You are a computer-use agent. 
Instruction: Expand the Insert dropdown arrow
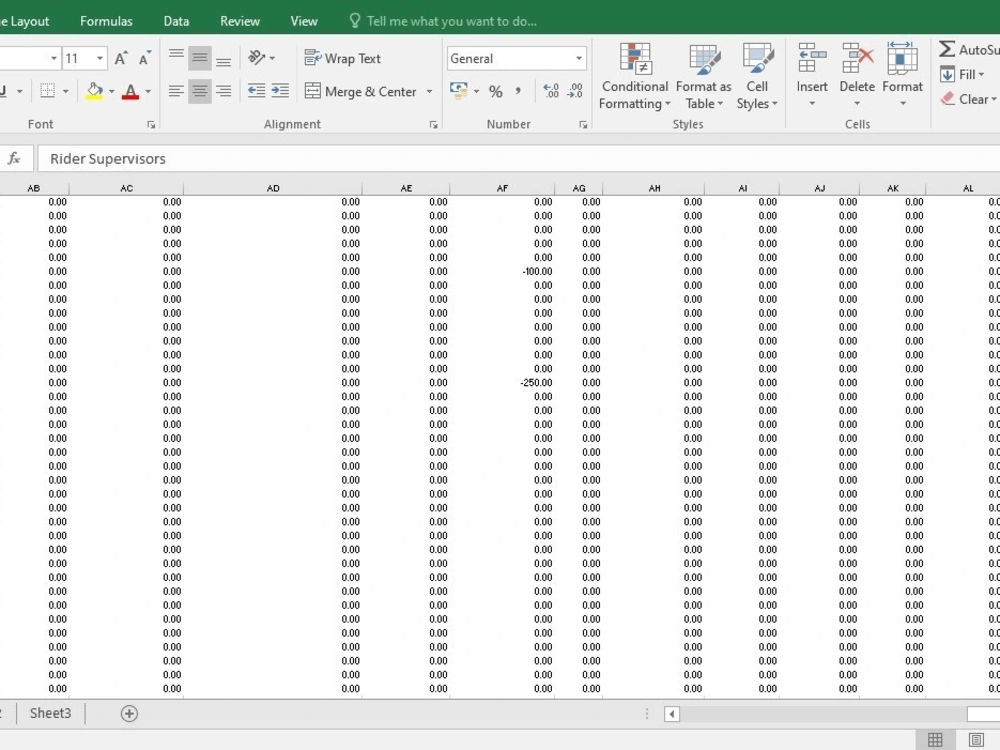pos(812,103)
